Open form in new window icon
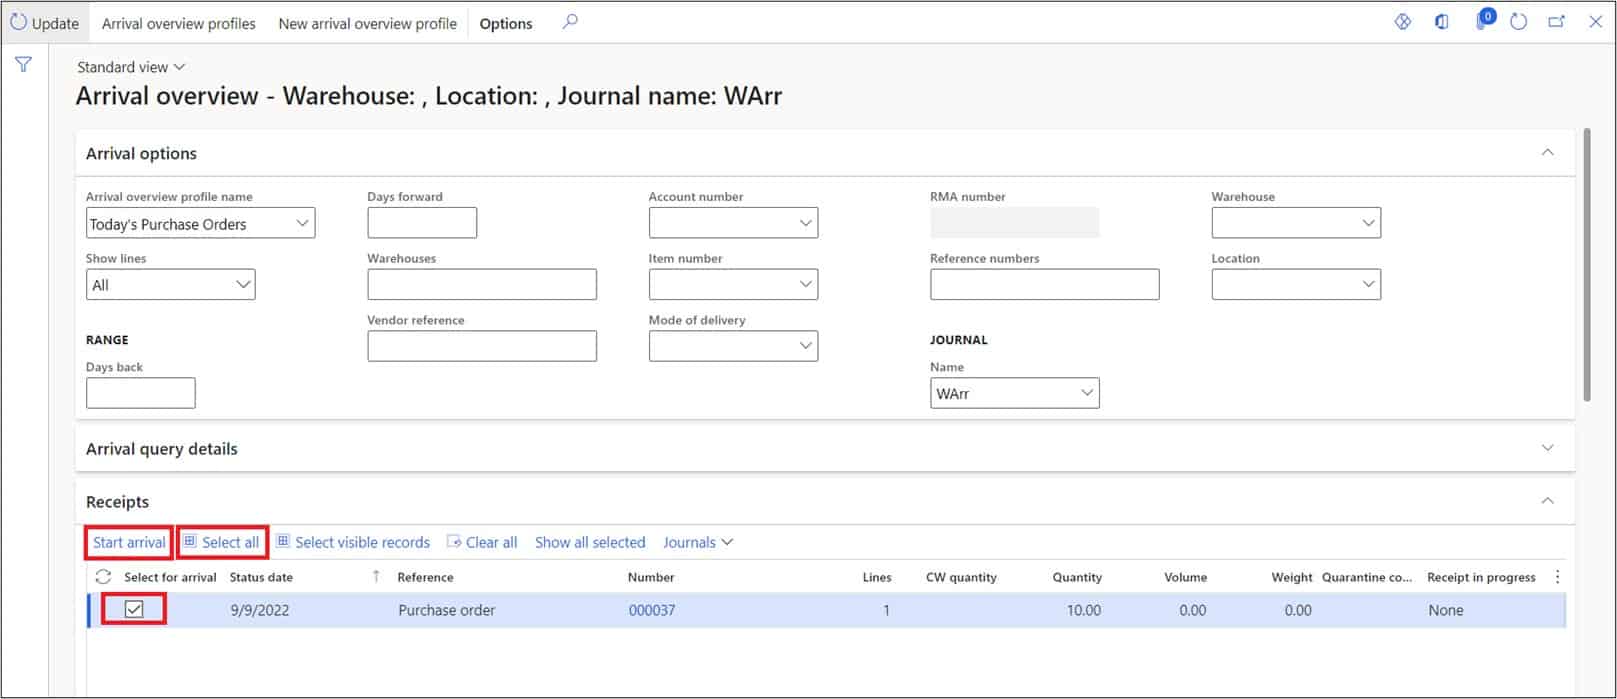1617x699 pixels. pyautogui.click(x=1556, y=22)
